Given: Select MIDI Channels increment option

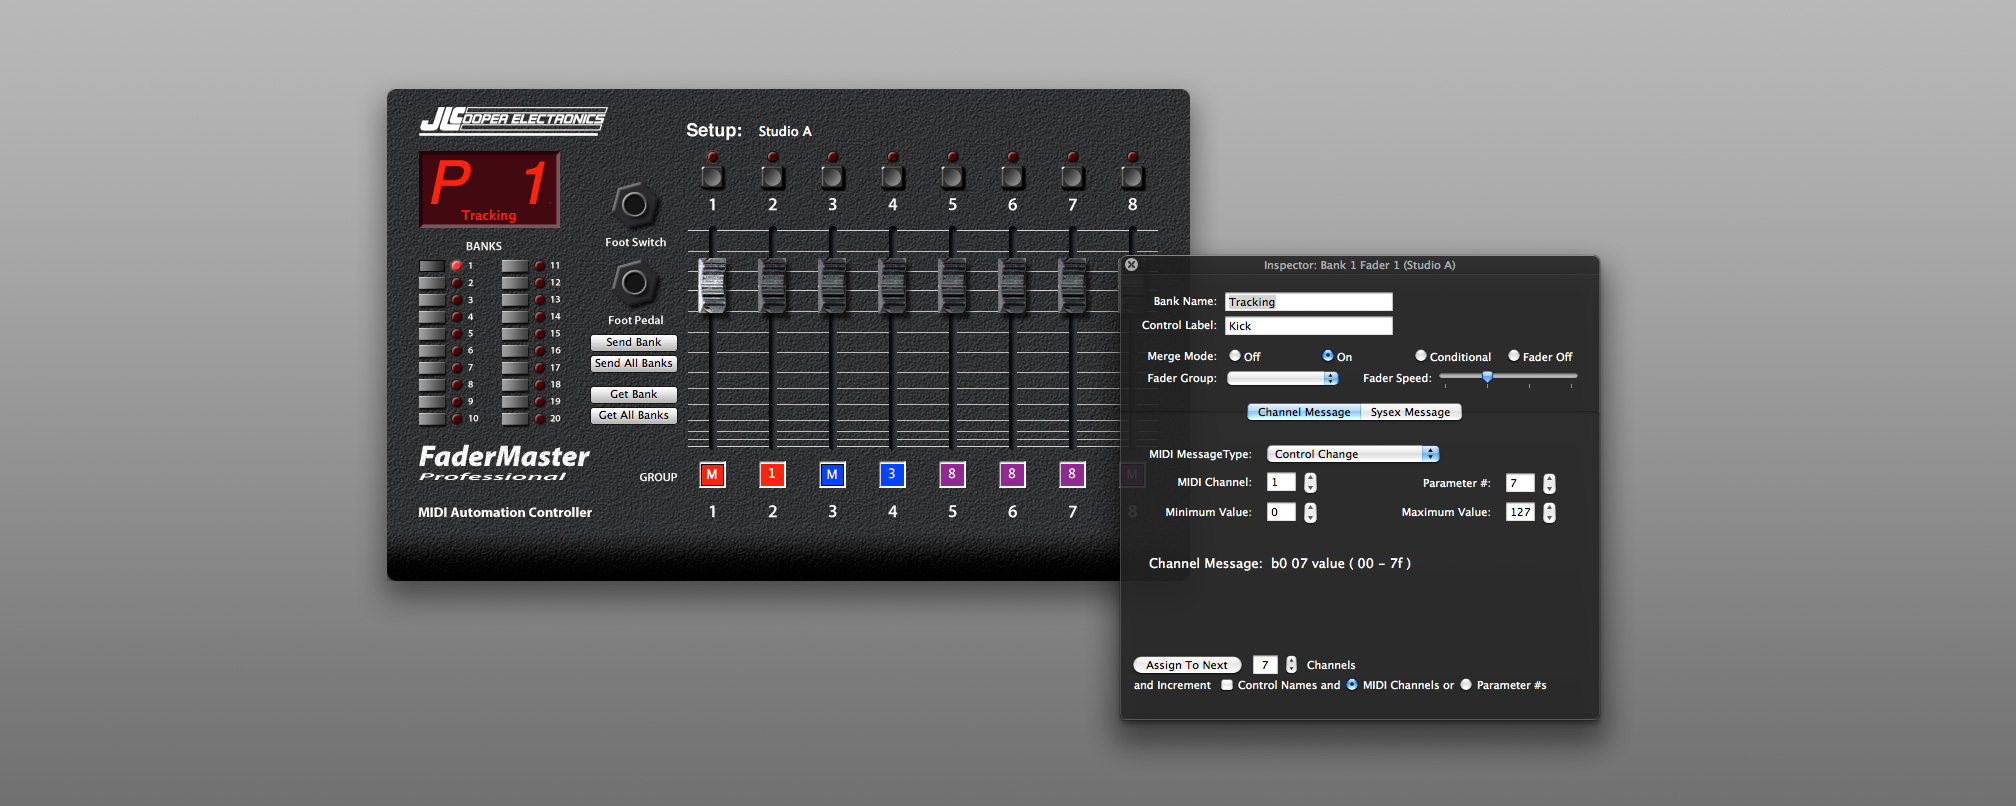Looking at the screenshot, I should [x=1352, y=685].
